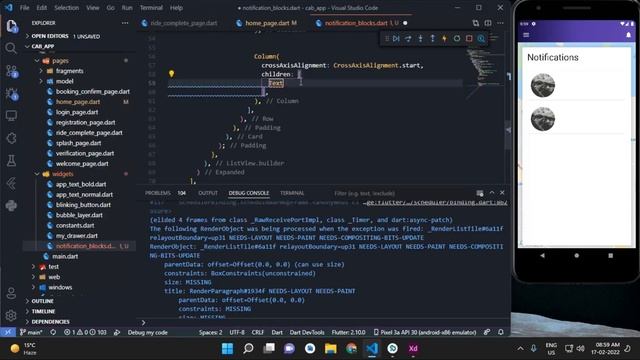The image size is (640, 360).
Task: Expand the fragments folder
Action: click(69, 71)
